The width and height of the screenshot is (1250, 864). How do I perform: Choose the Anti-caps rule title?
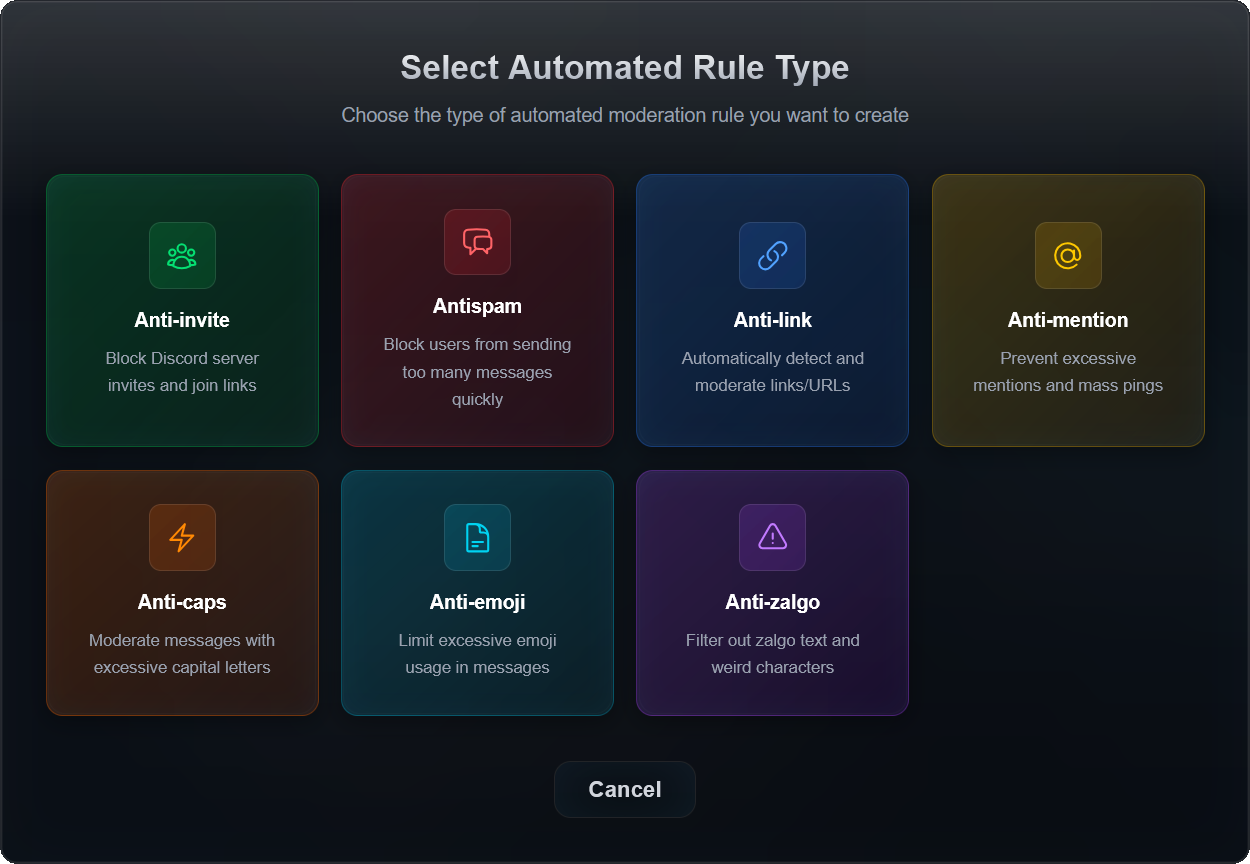coord(182,602)
